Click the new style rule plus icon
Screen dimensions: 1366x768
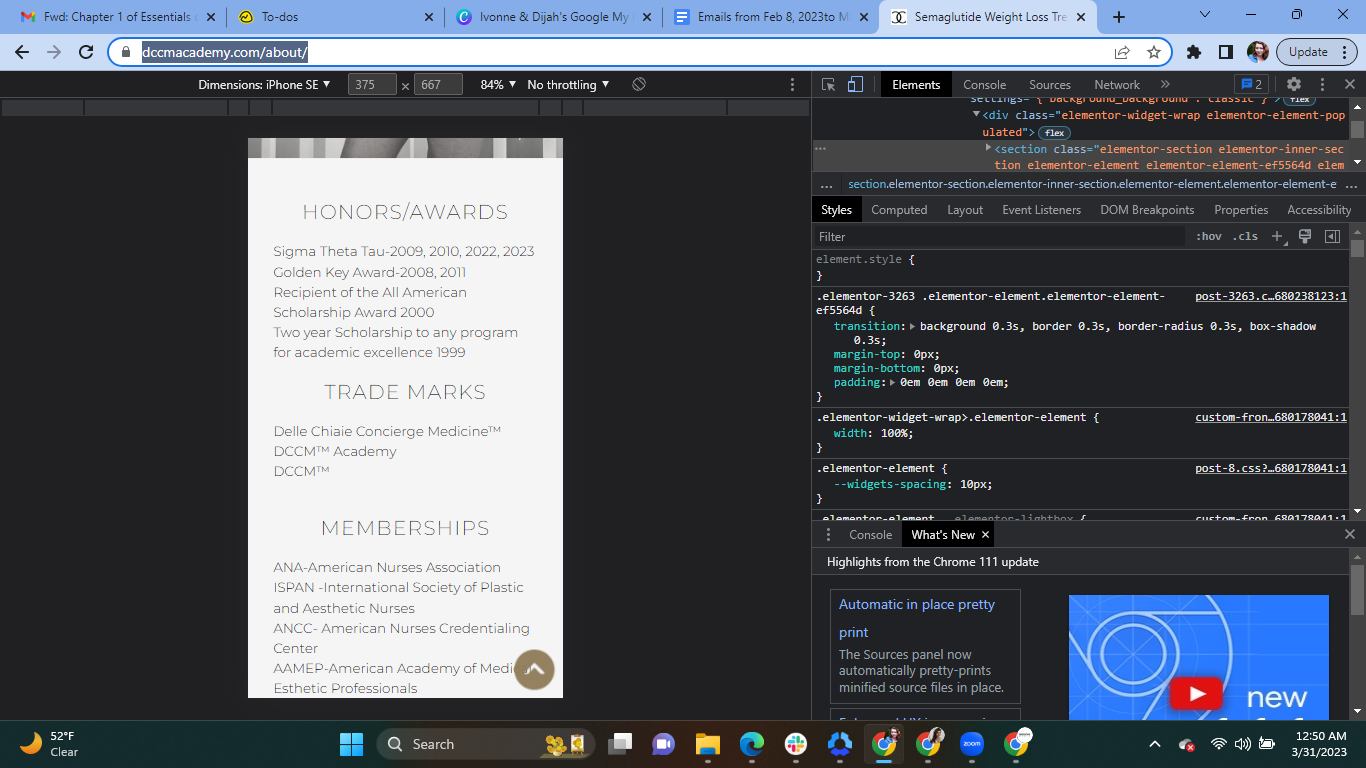pos(1277,237)
